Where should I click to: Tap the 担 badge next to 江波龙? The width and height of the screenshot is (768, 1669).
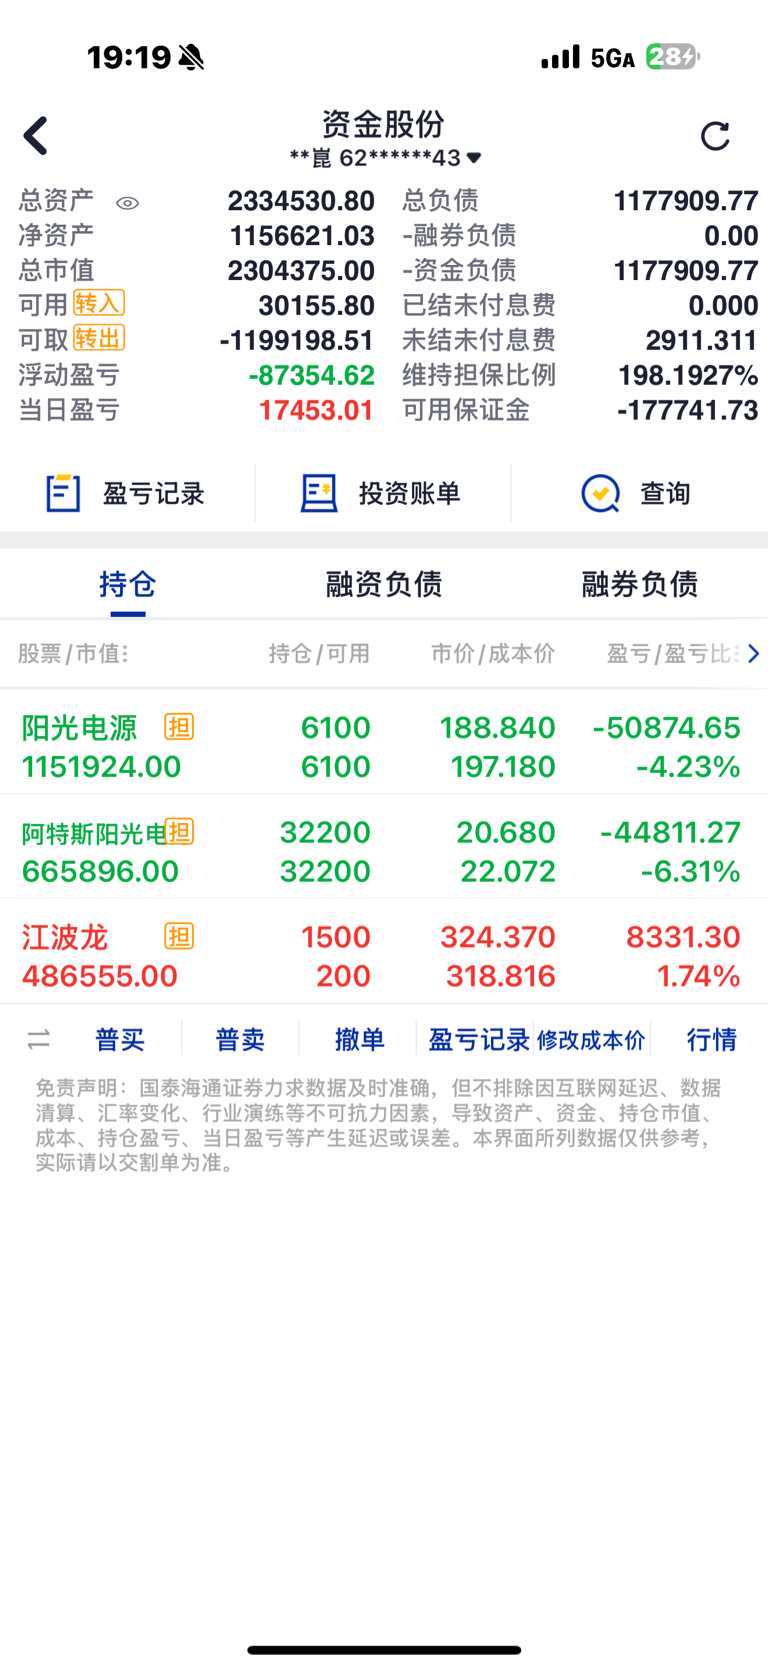pyautogui.click(x=179, y=936)
